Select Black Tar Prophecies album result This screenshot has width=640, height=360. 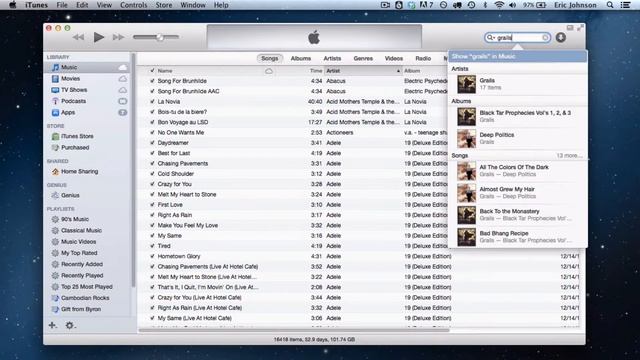tap(518, 116)
